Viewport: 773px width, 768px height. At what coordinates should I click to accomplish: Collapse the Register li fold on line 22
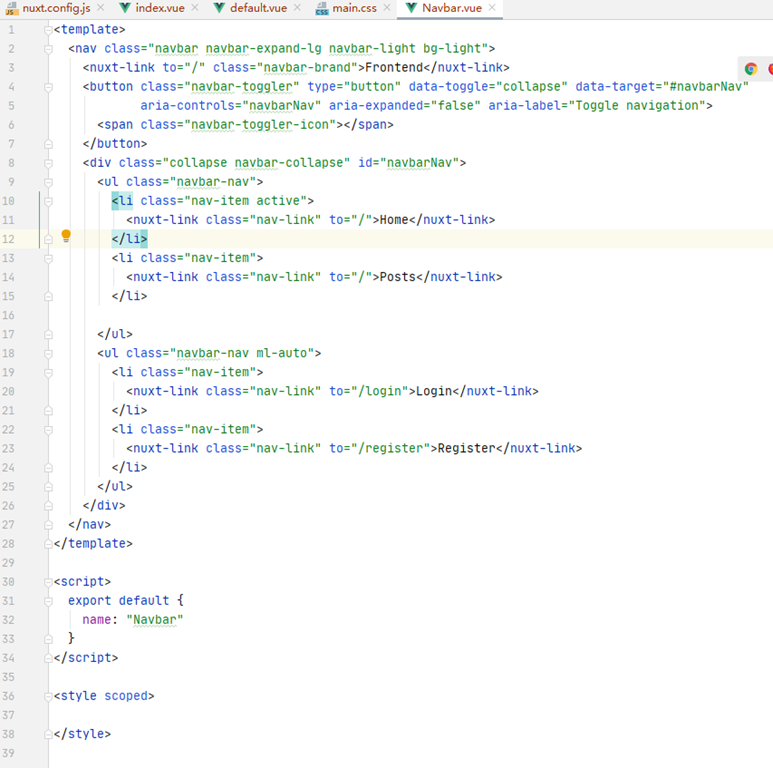pyautogui.click(x=48, y=430)
